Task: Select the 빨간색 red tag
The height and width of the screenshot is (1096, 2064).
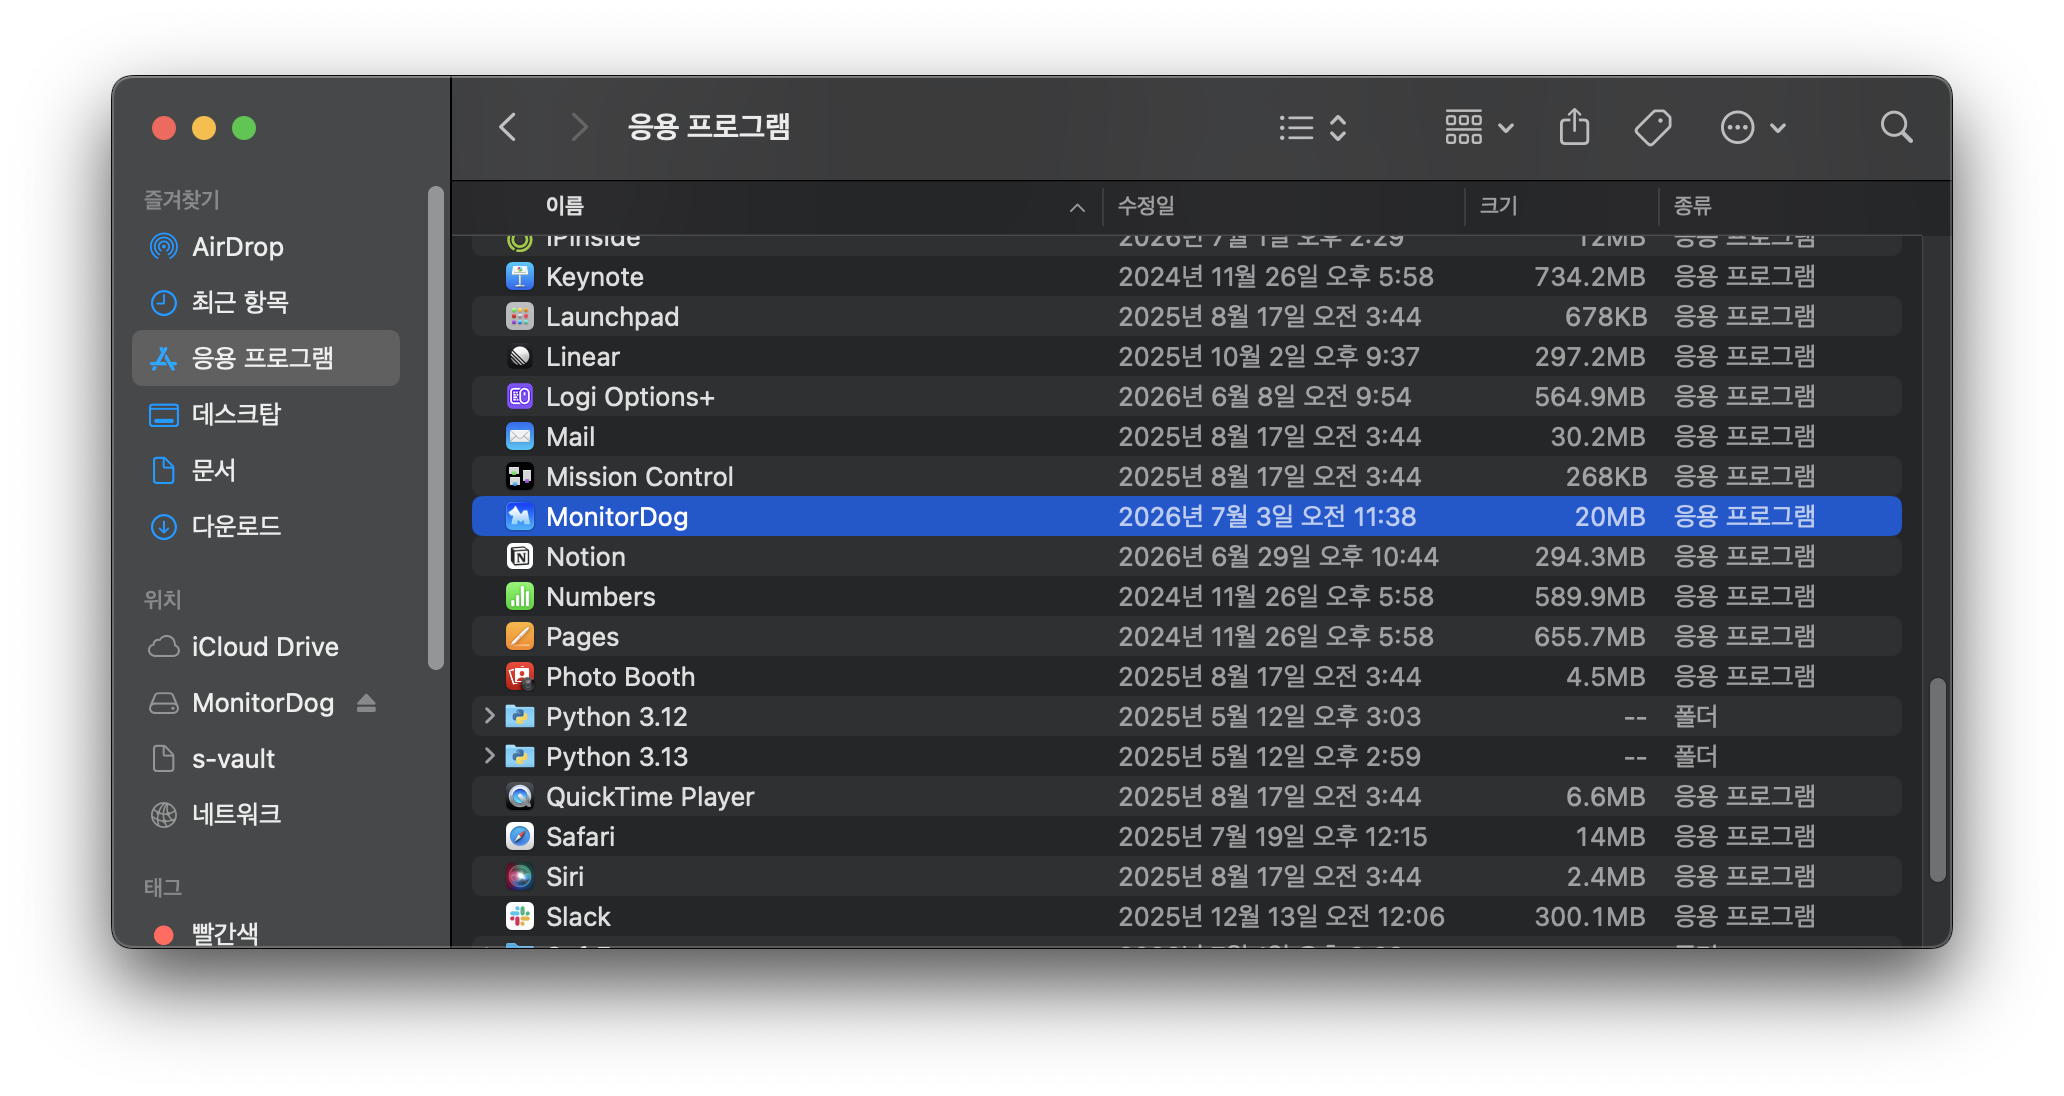Action: click(265, 933)
